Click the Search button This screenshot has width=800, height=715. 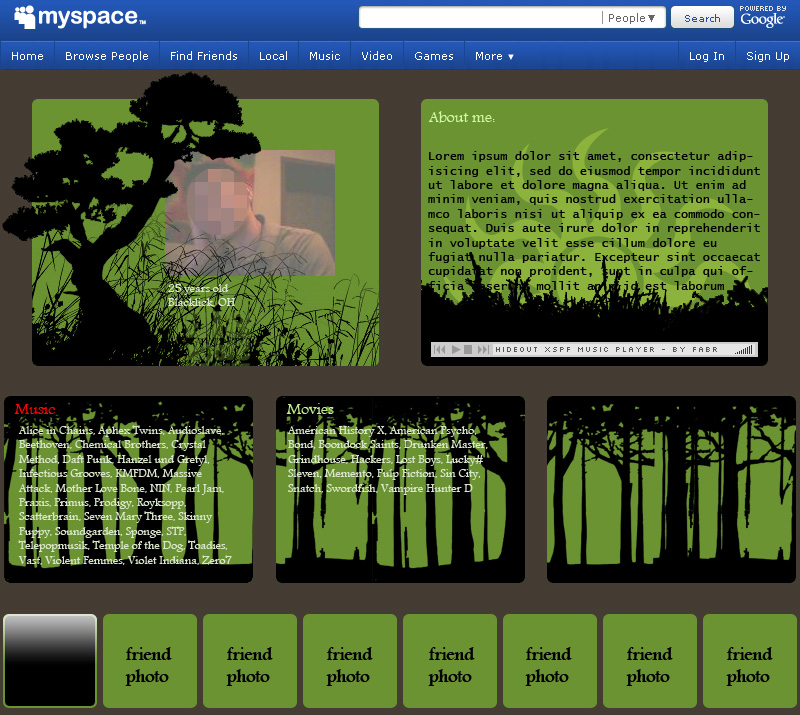(x=702, y=18)
